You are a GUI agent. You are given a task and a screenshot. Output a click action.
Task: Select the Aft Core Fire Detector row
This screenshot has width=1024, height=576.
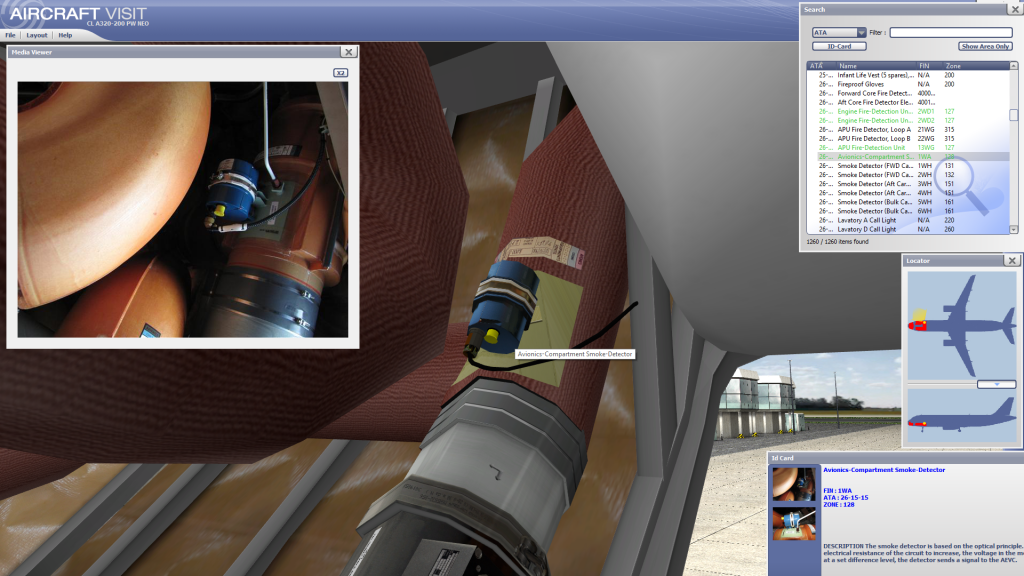[908, 103]
